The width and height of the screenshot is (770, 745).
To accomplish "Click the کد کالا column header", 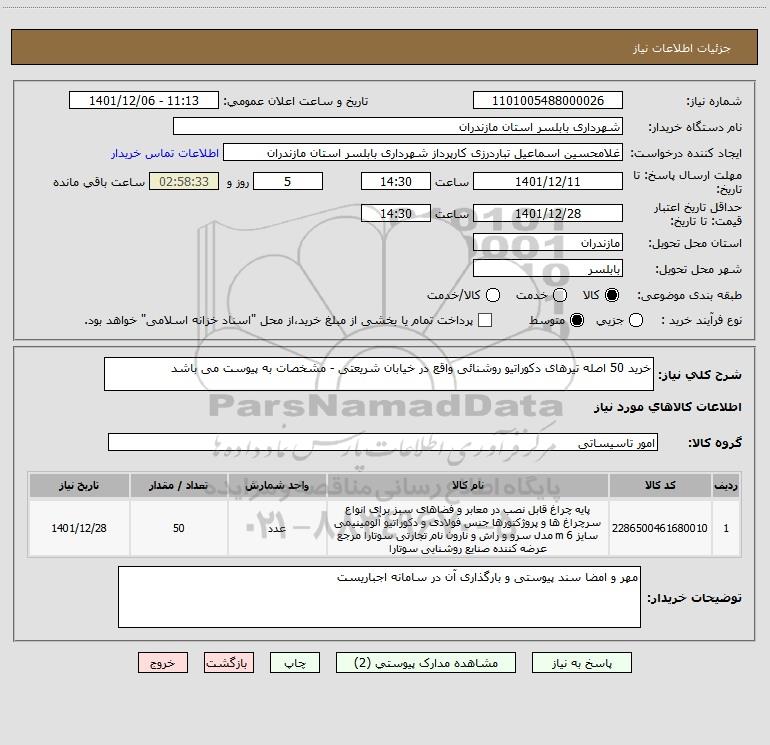I will pos(660,485).
